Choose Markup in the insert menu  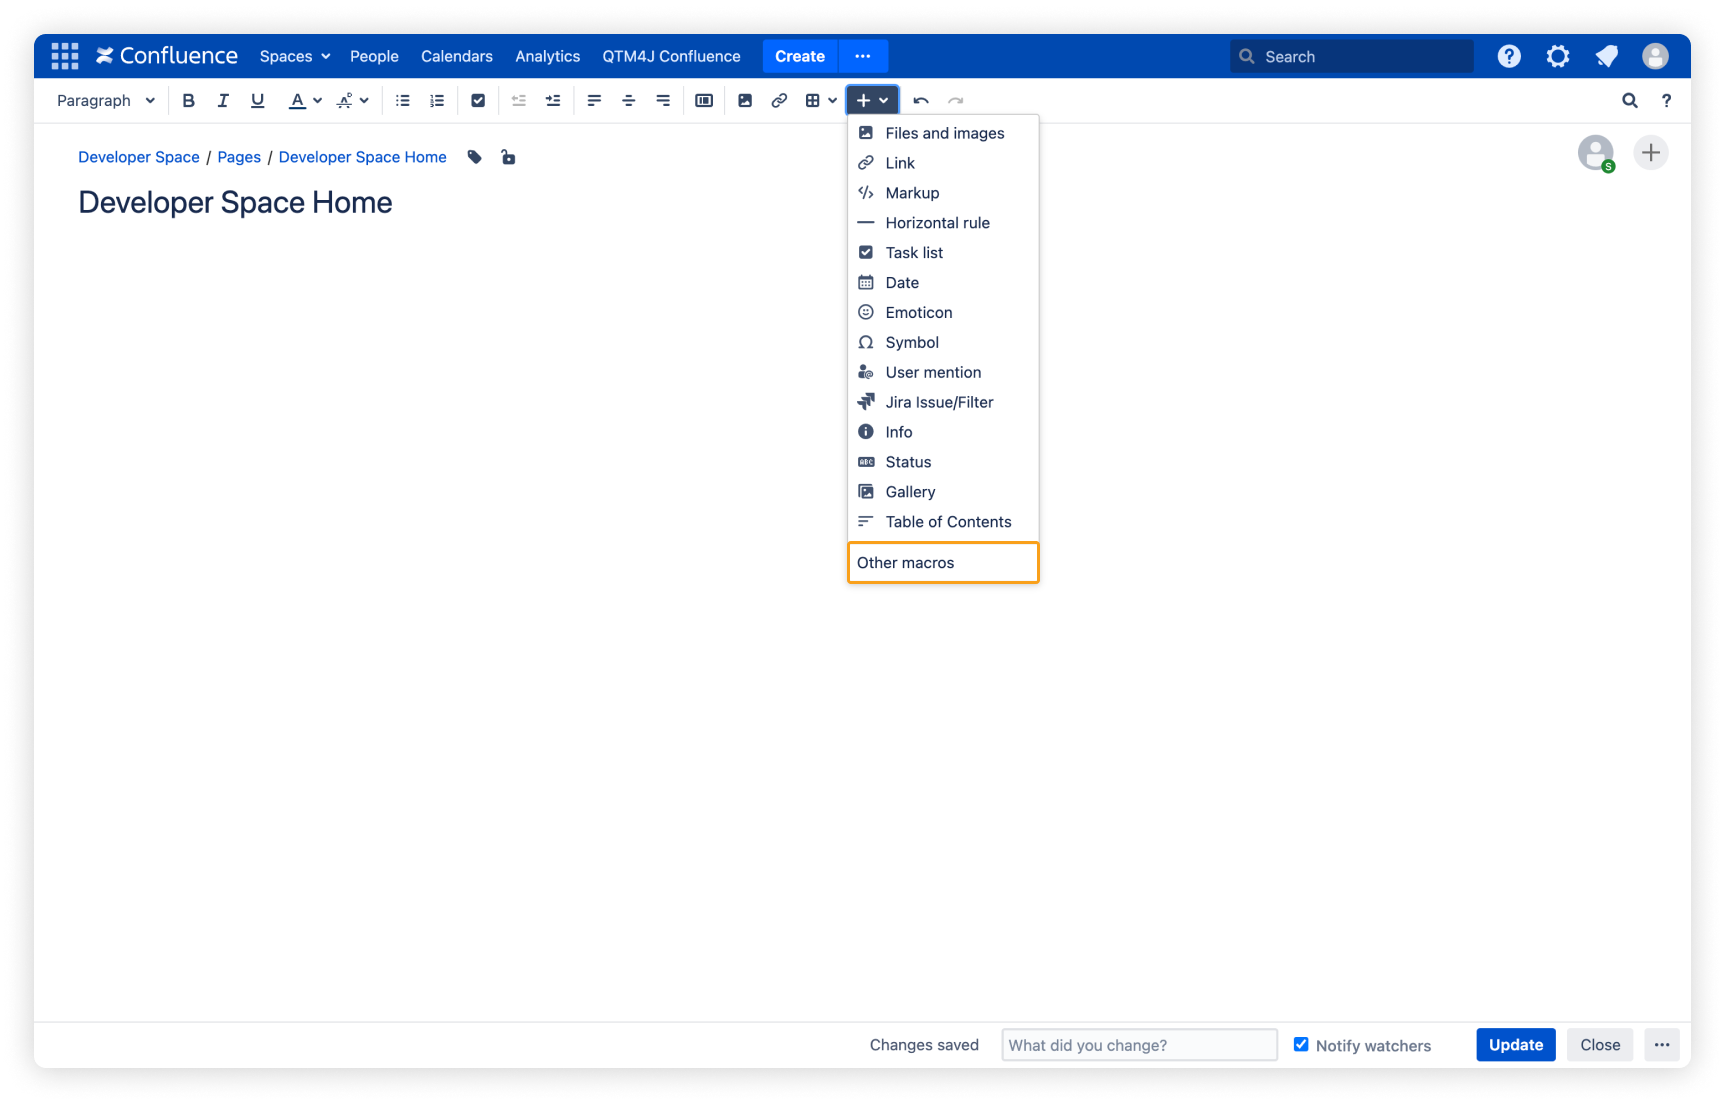(943, 193)
